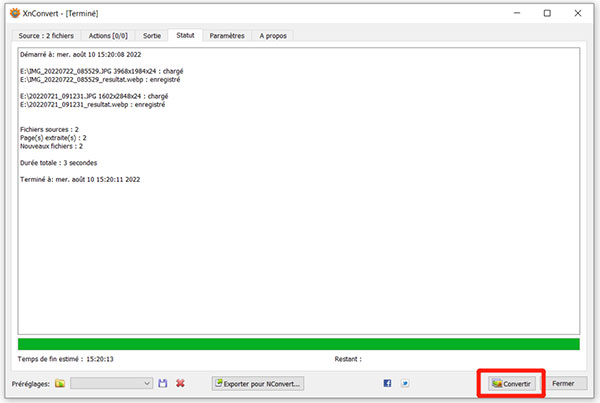600x403 pixels.
Task: Open the Paramètres tab
Action: coord(227,36)
